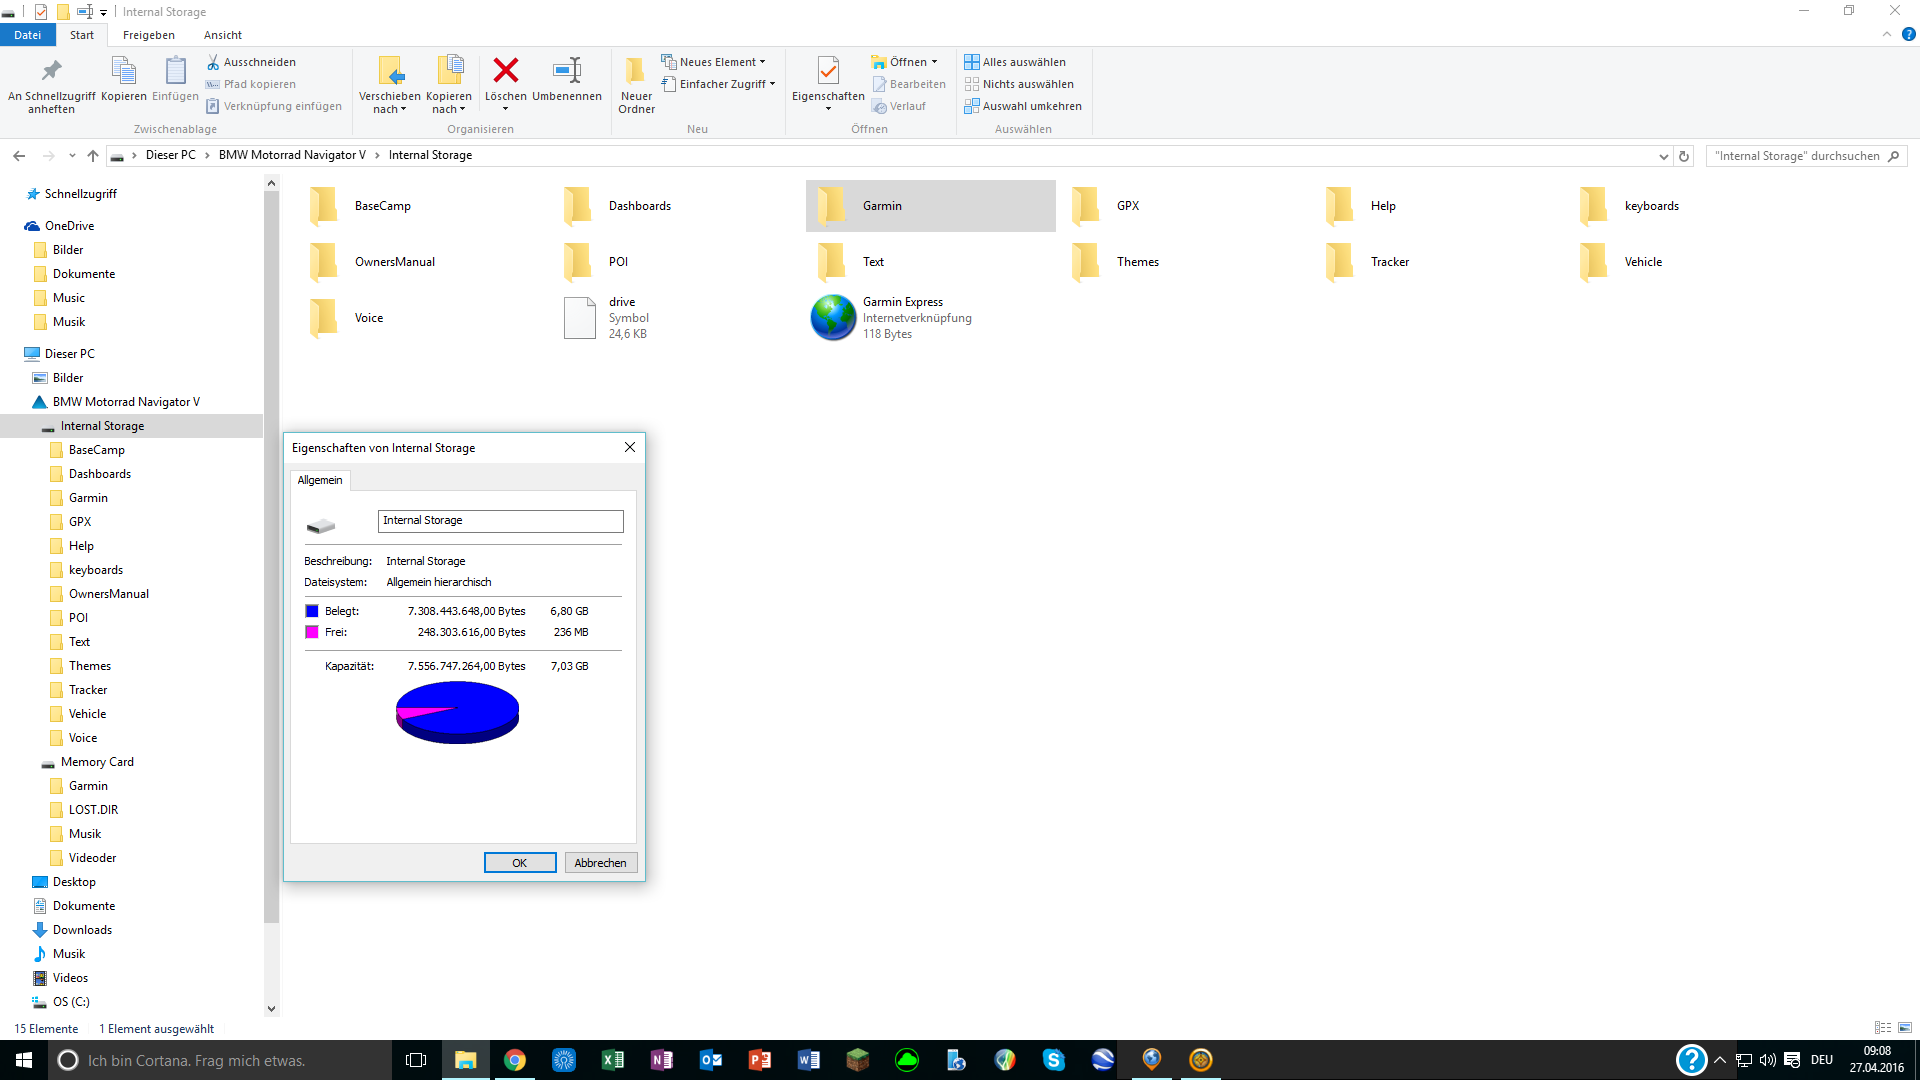Open Google Chrome from the taskbar
This screenshot has height=1080, width=1920.
[515, 1060]
